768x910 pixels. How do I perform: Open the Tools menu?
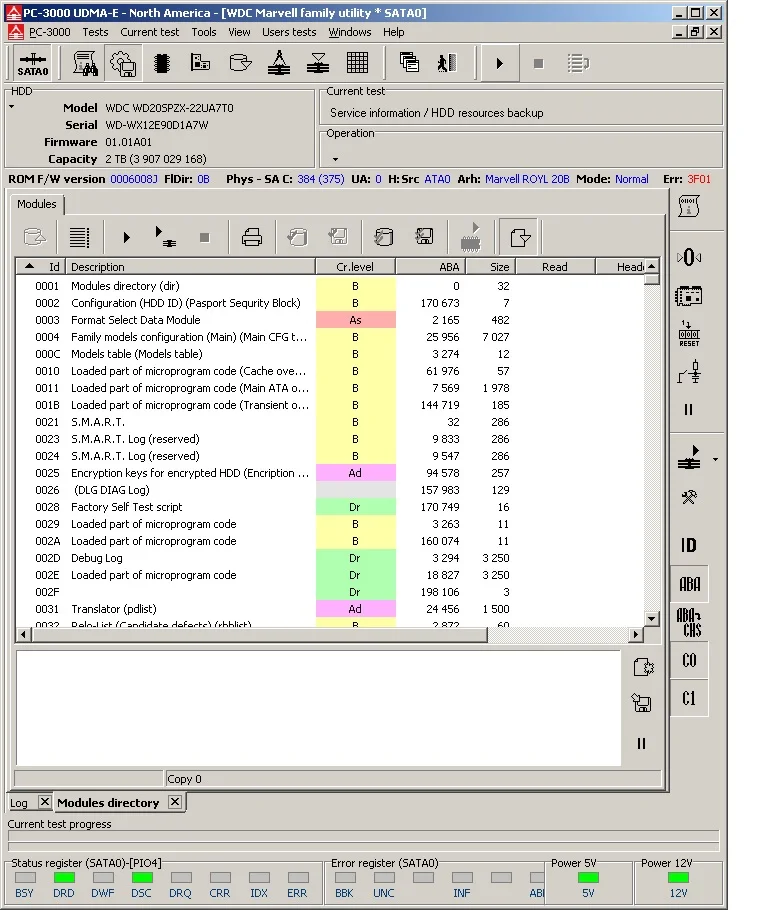point(204,32)
